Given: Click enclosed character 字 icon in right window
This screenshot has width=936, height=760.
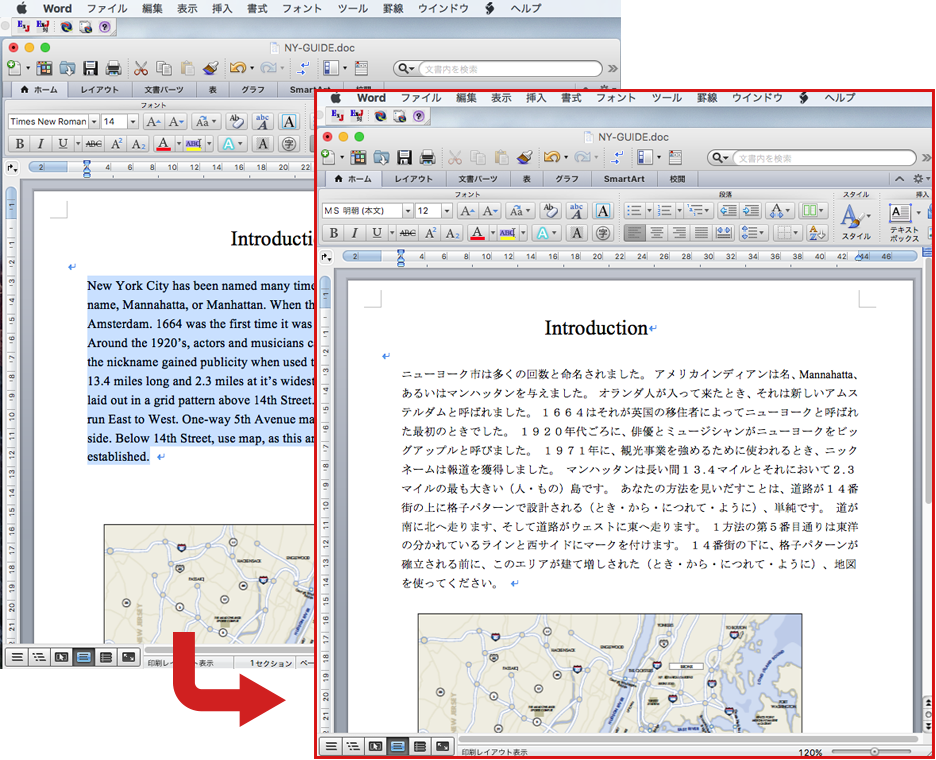Looking at the screenshot, I should (603, 233).
